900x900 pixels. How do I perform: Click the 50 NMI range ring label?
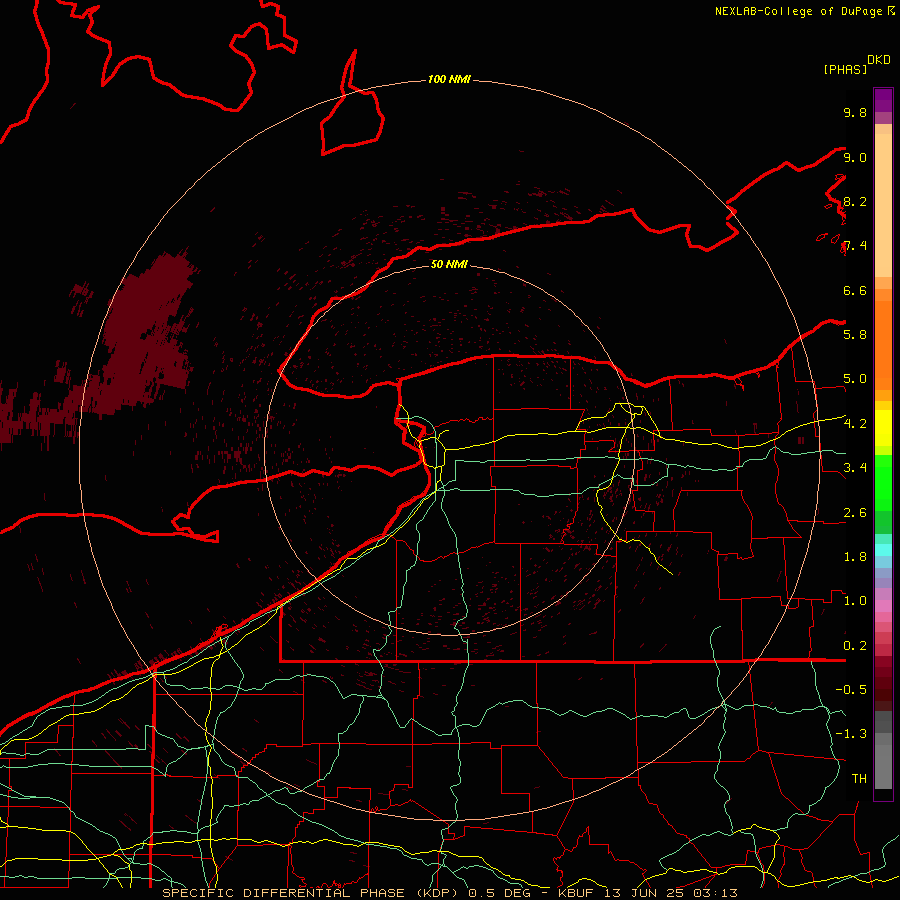click(x=449, y=264)
